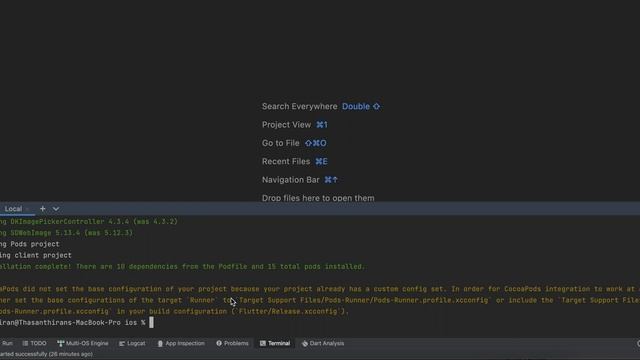Click the 'did not set the base configuration' warning line
Viewport: 640px width, 360px height.
(320, 289)
